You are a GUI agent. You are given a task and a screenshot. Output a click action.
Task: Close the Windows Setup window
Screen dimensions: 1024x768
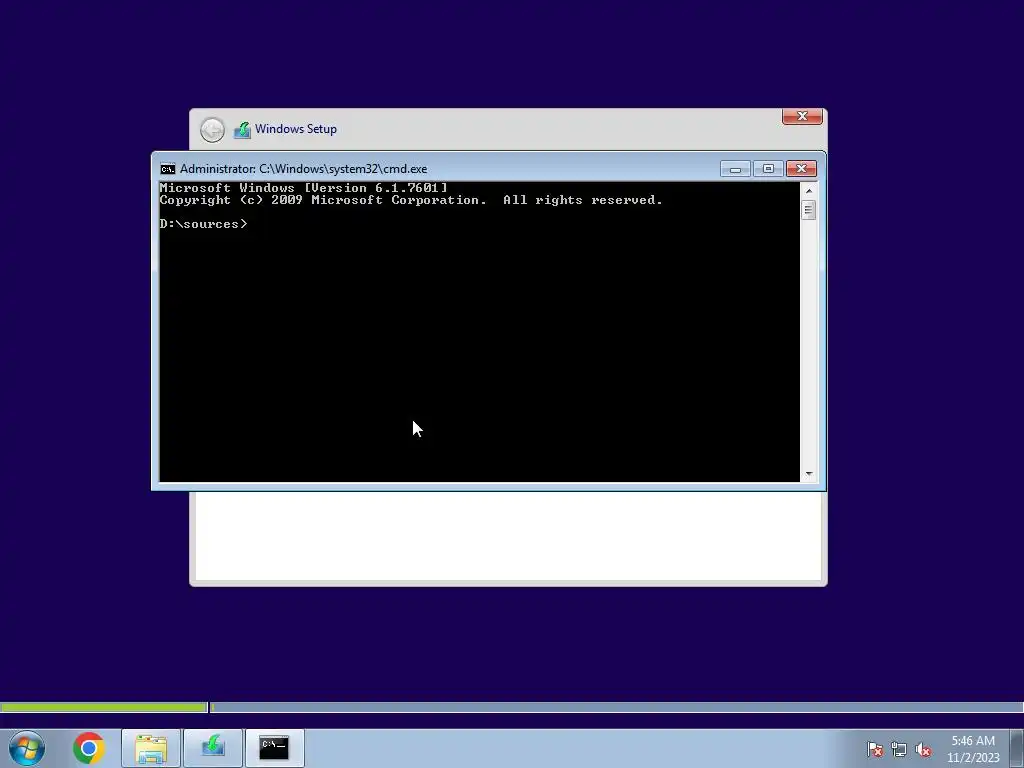[x=802, y=116]
